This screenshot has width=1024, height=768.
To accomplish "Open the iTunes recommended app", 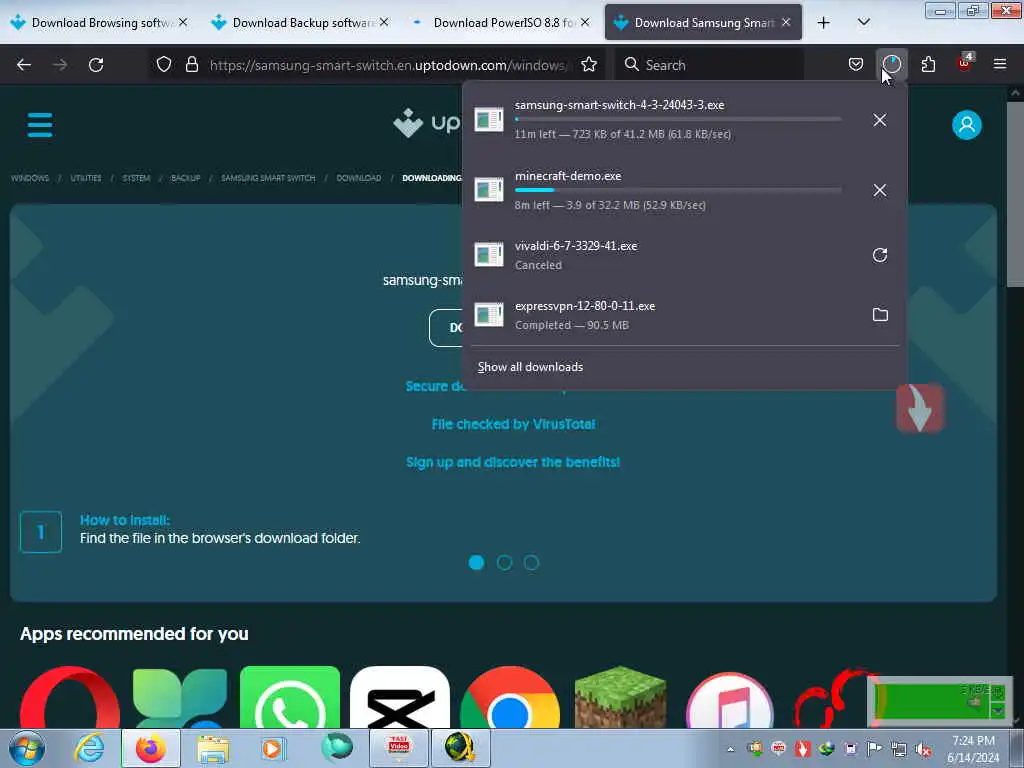I will pos(730,699).
